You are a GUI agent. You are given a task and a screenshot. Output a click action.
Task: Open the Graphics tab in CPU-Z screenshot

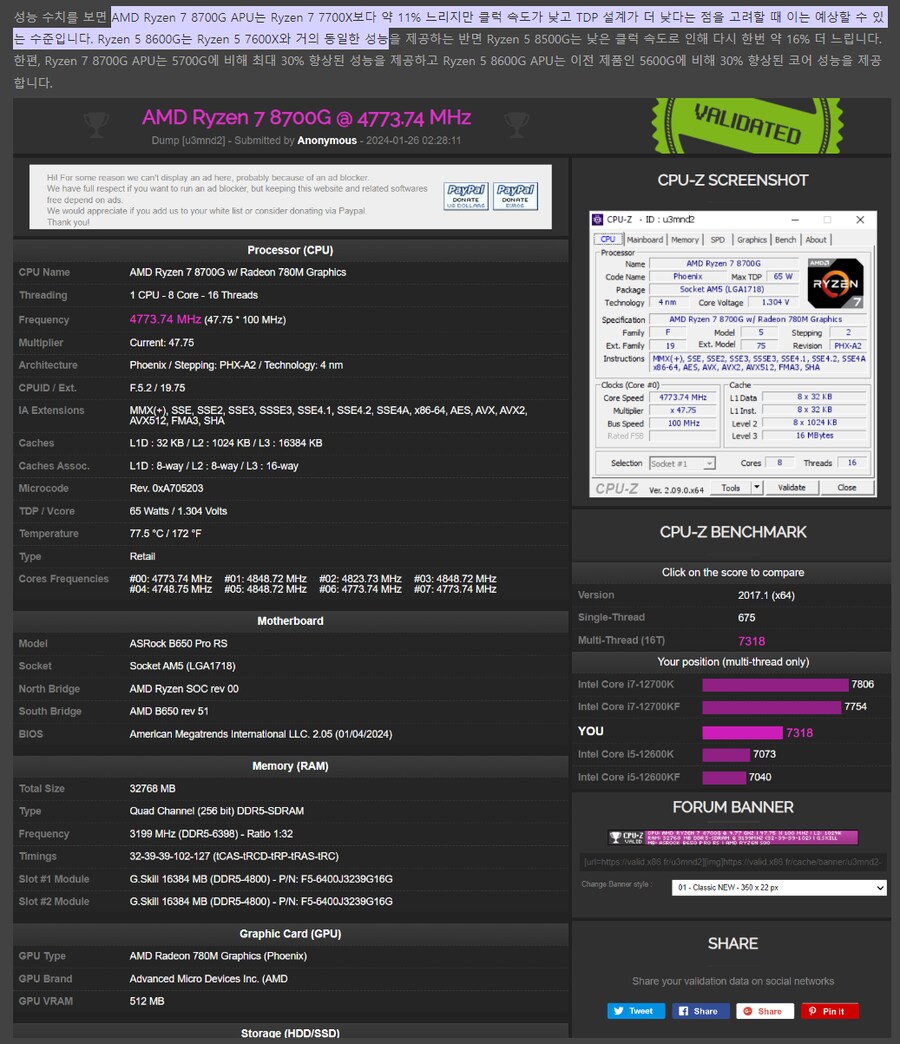pyautogui.click(x=752, y=240)
